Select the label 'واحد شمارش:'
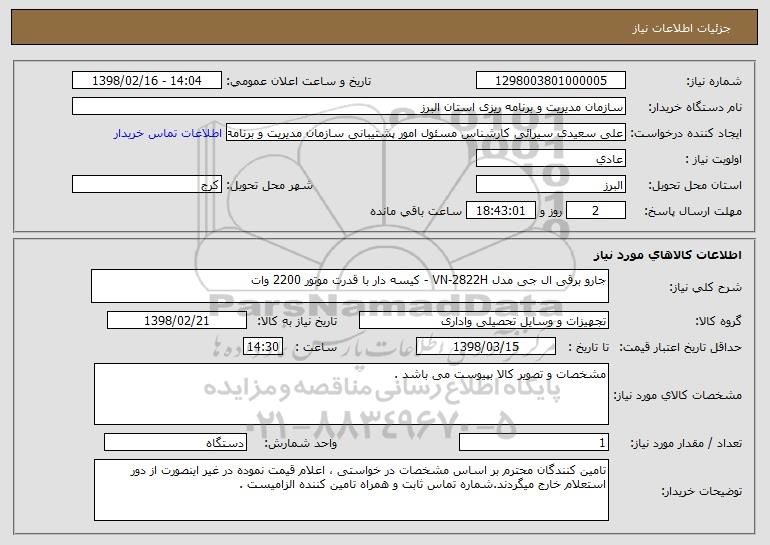The image size is (770, 545). click(301, 443)
